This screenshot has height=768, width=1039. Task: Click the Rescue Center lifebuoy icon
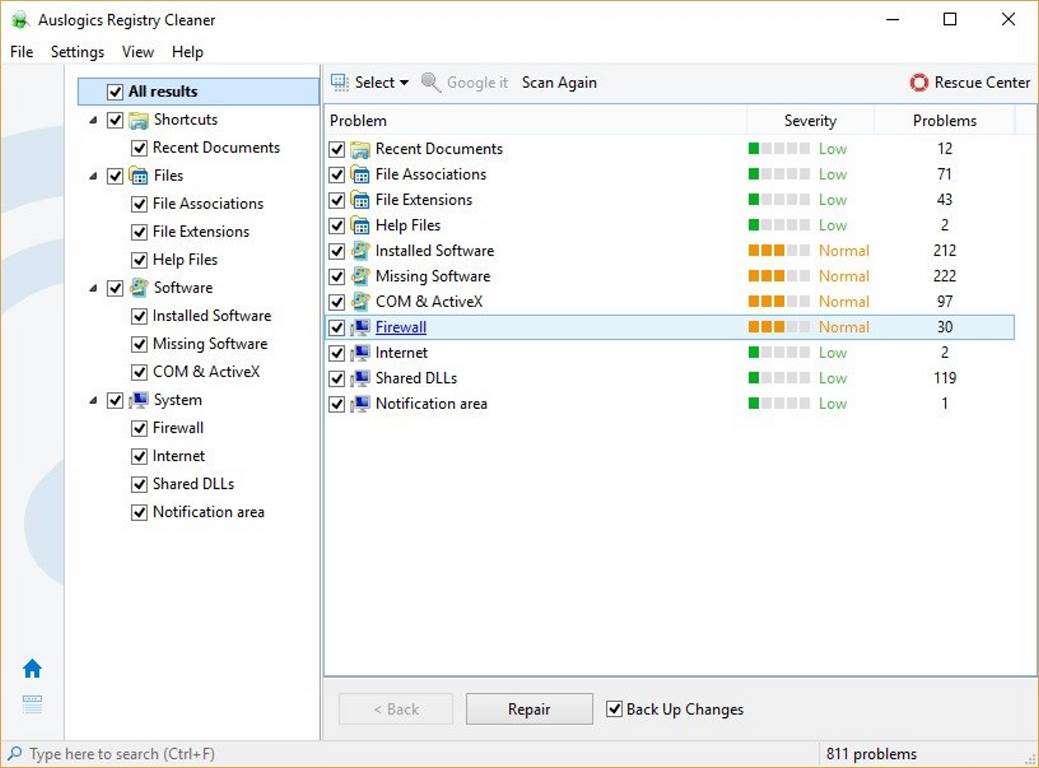919,83
